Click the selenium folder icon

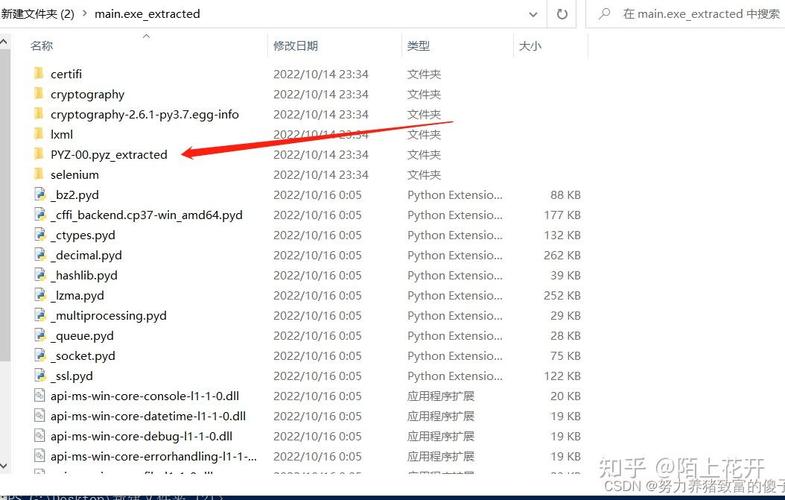(x=39, y=174)
